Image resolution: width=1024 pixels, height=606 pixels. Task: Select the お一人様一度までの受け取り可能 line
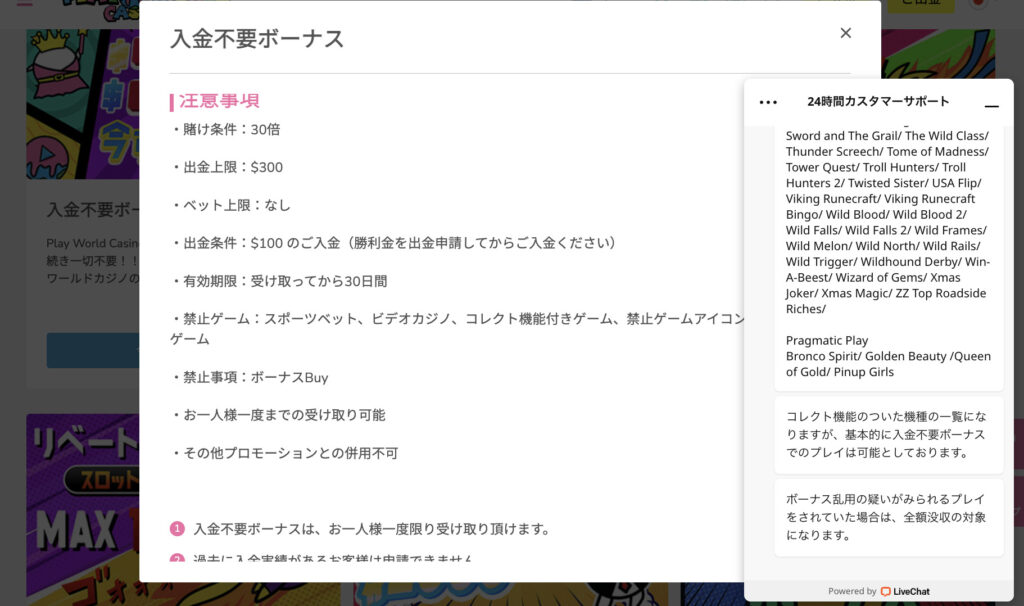[279, 415]
